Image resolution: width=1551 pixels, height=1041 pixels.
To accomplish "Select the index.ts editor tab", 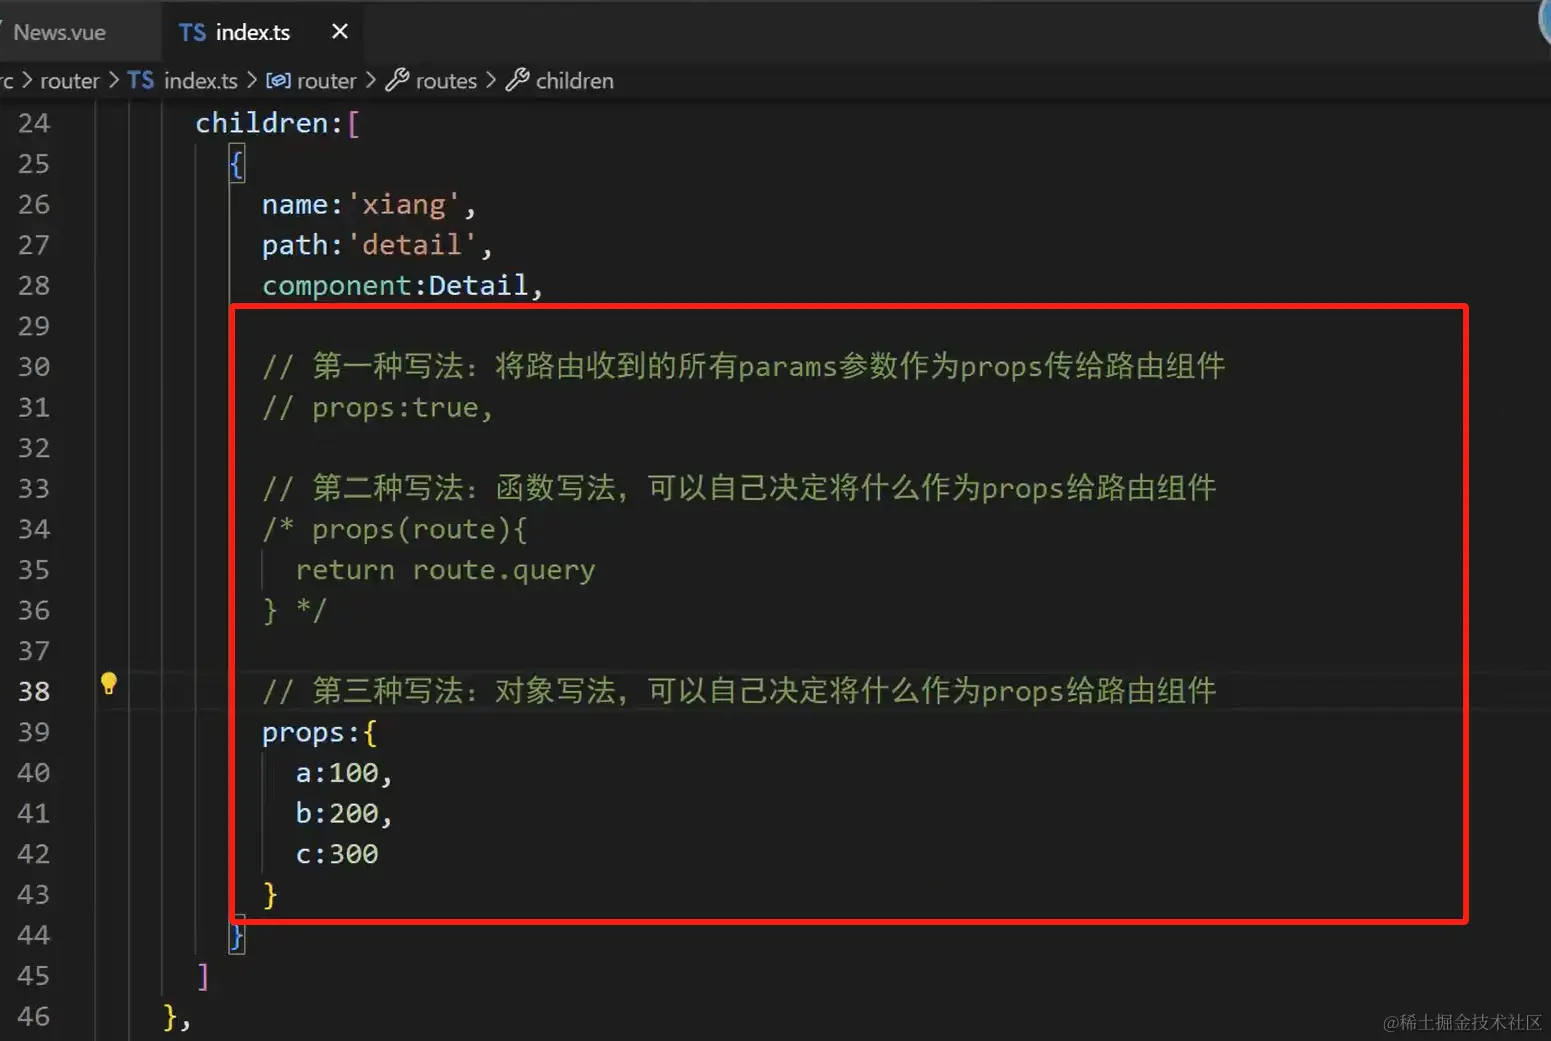I will [253, 32].
